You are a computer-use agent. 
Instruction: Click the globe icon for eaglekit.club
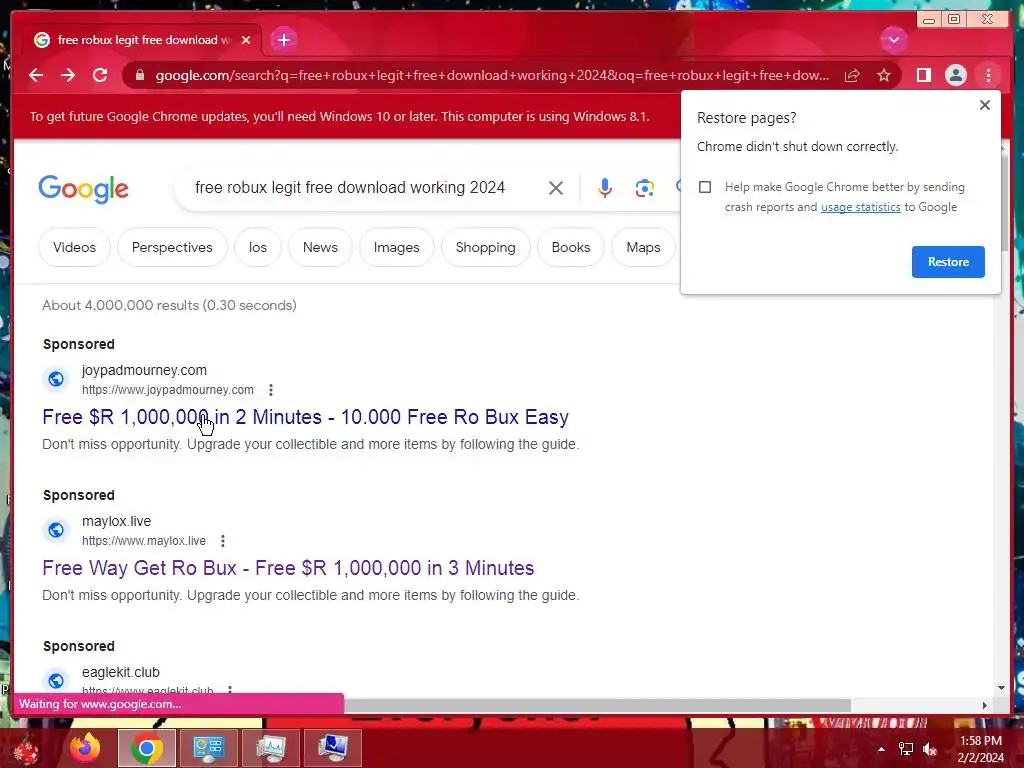[x=56, y=680]
